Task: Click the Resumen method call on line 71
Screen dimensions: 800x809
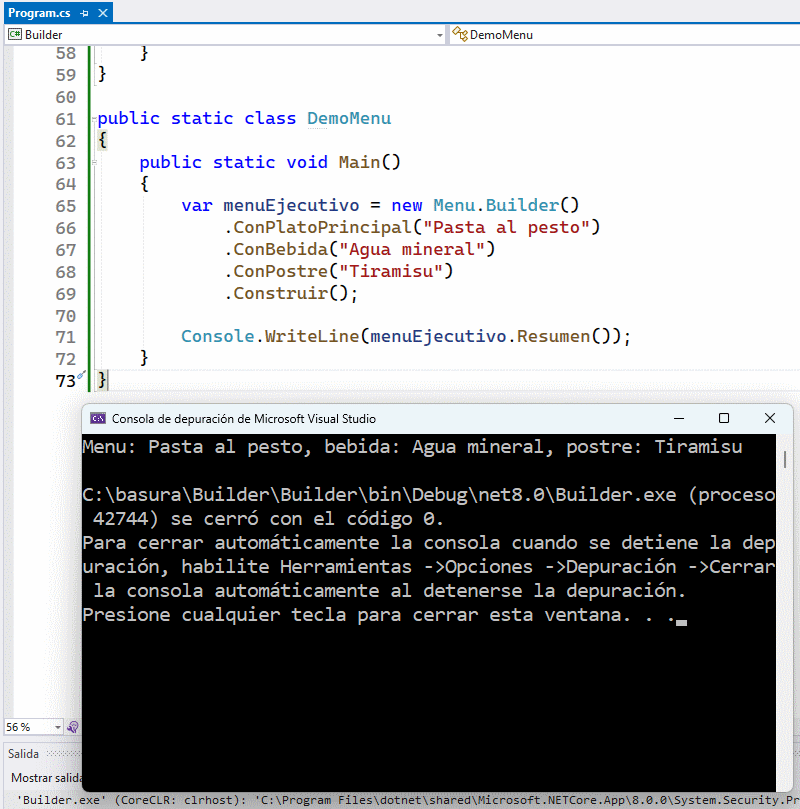Action: click(x=553, y=337)
